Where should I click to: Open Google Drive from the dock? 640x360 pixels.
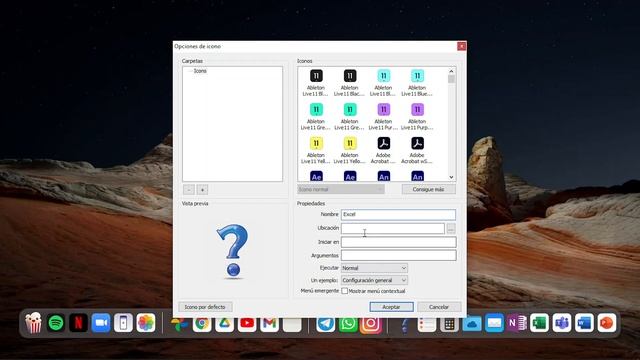[x=224, y=324]
